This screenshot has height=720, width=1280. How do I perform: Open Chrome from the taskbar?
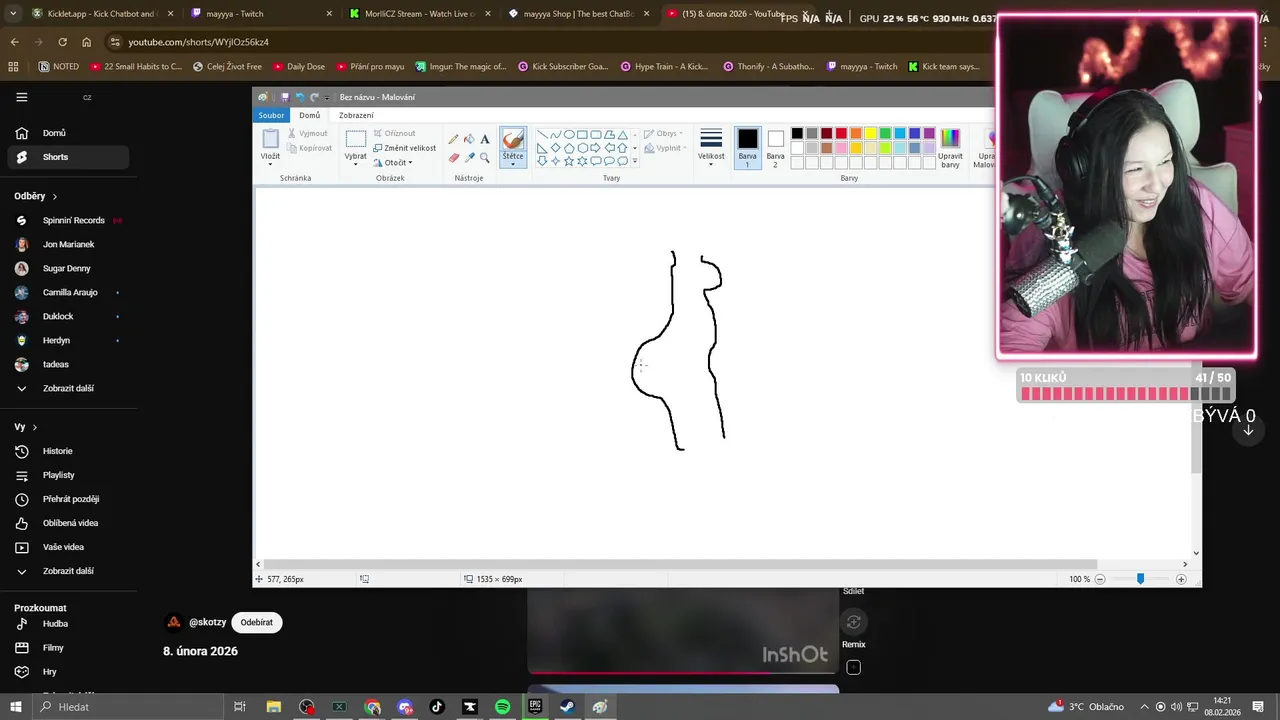[x=372, y=707]
